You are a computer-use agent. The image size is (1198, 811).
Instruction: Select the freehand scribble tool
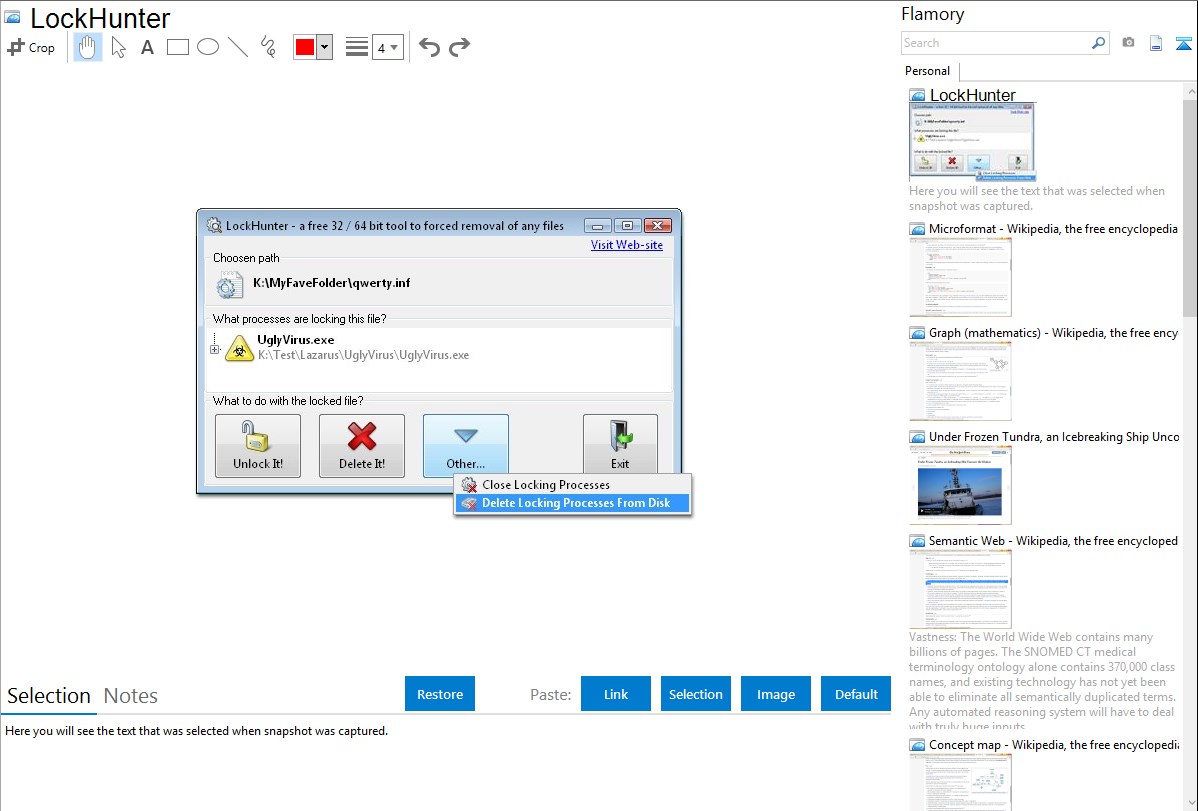pos(268,47)
